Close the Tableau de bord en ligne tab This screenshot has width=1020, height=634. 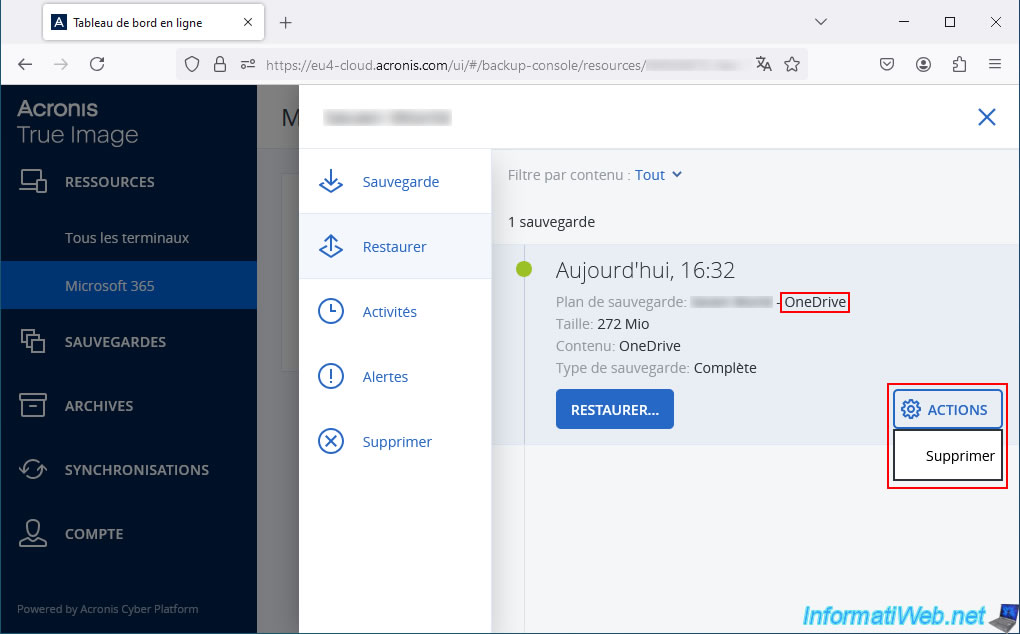pos(248,23)
